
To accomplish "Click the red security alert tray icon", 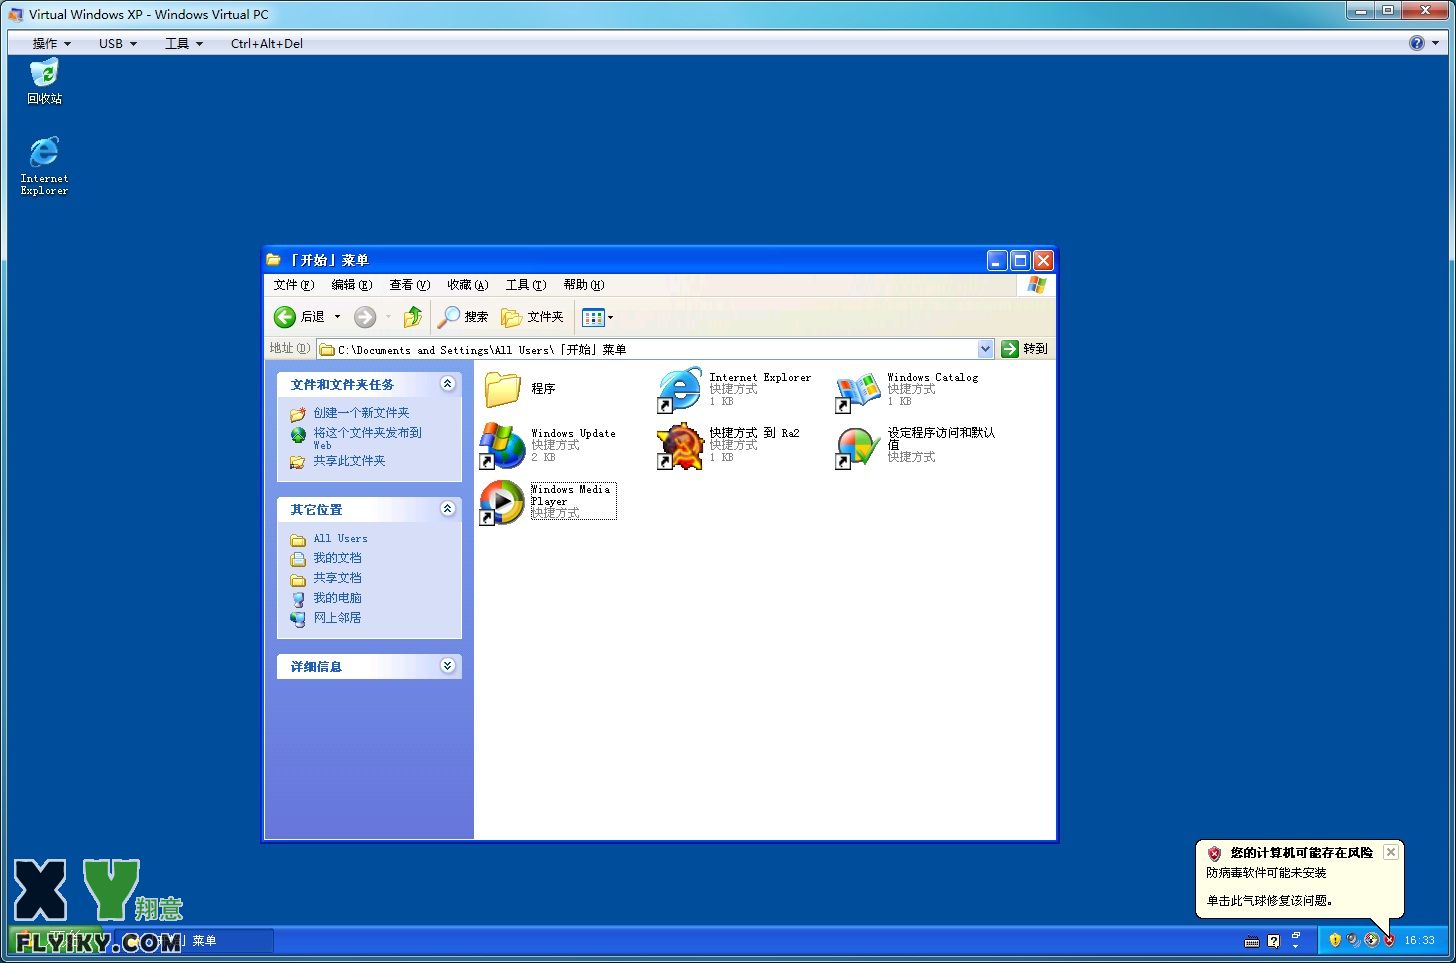I will click(1389, 940).
